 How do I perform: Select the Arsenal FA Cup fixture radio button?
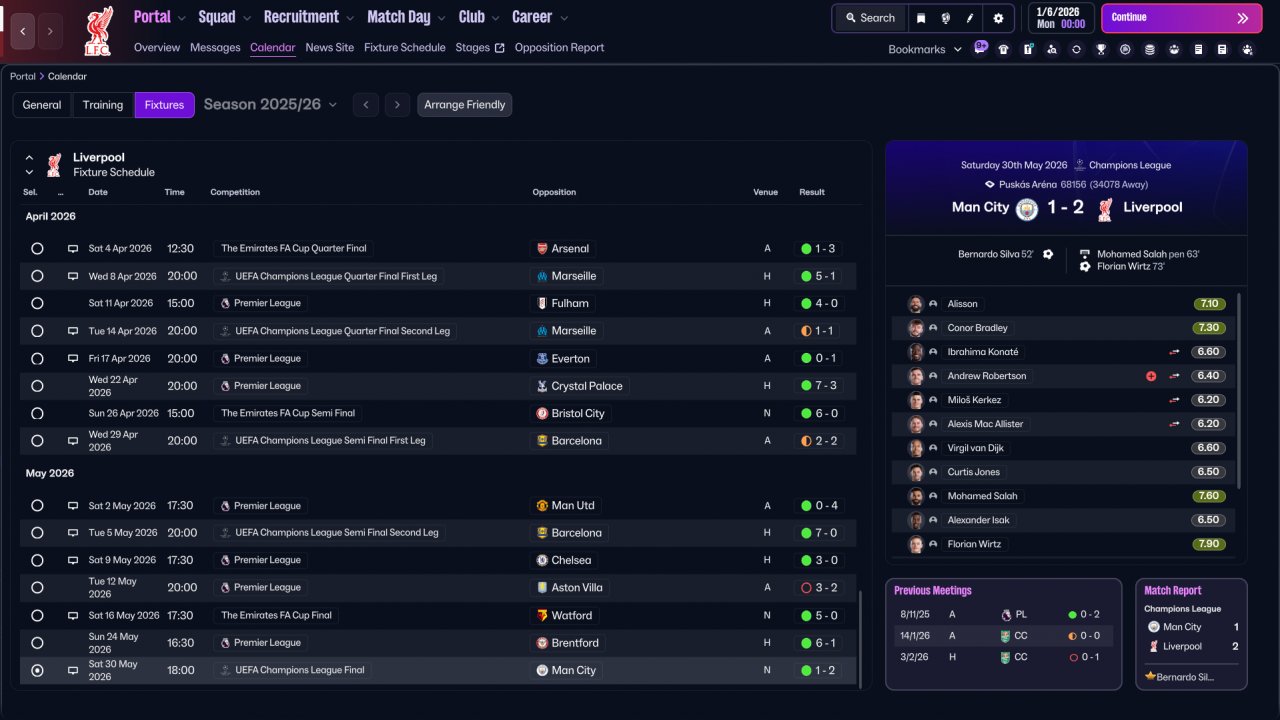point(37,248)
